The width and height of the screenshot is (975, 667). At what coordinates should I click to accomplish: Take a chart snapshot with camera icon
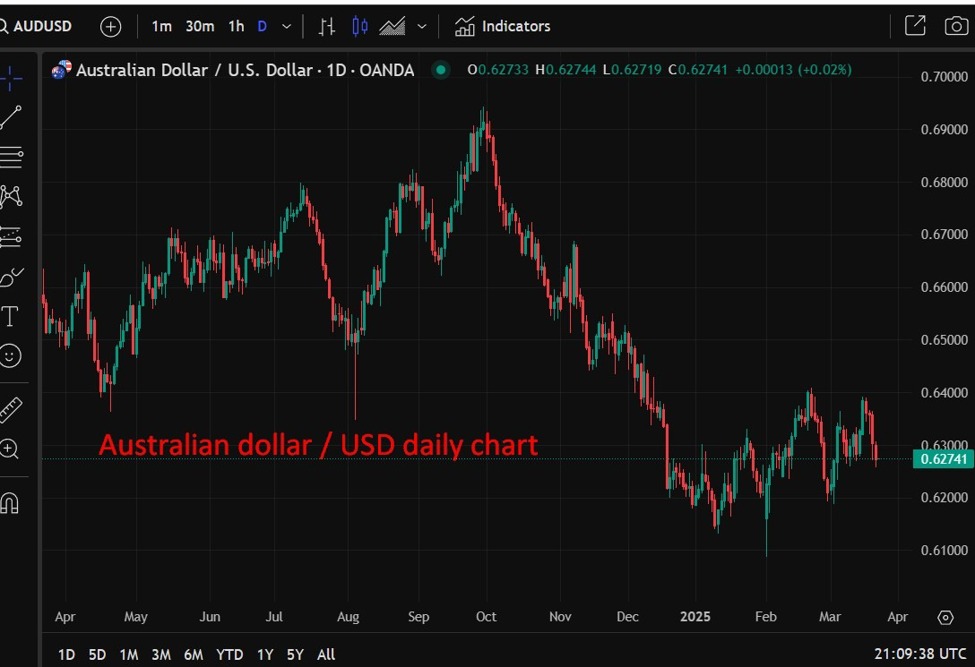pyautogui.click(x=956, y=26)
